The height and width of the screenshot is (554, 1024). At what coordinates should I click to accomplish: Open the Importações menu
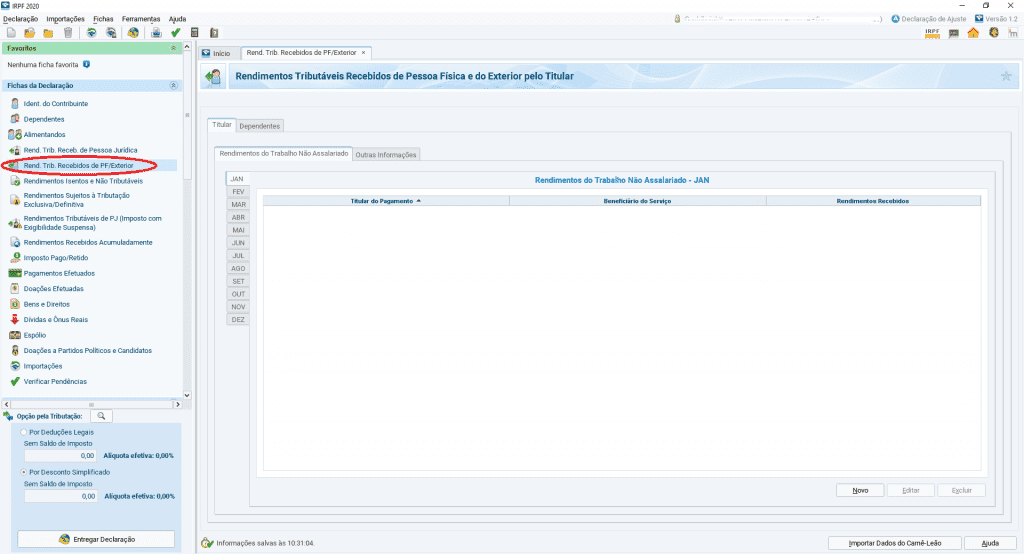tap(65, 19)
